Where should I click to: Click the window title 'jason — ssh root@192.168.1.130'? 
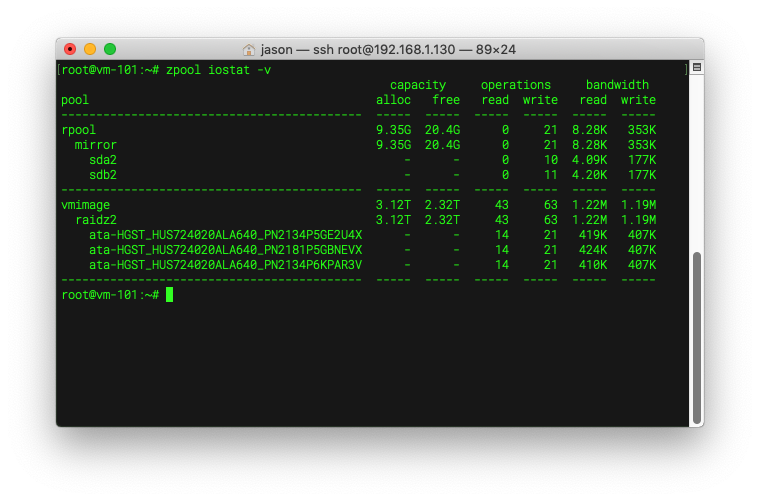[358, 49]
